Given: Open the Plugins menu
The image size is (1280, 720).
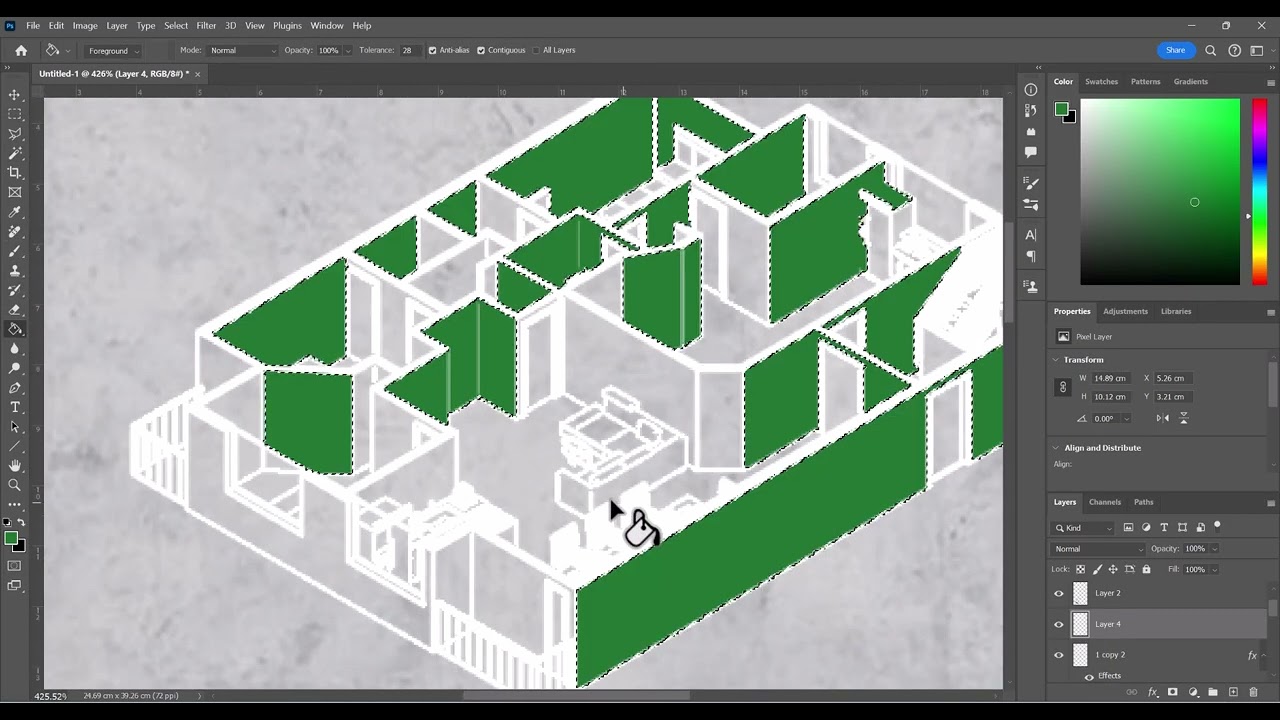Looking at the screenshot, I should pyautogui.click(x=287, y=25).
